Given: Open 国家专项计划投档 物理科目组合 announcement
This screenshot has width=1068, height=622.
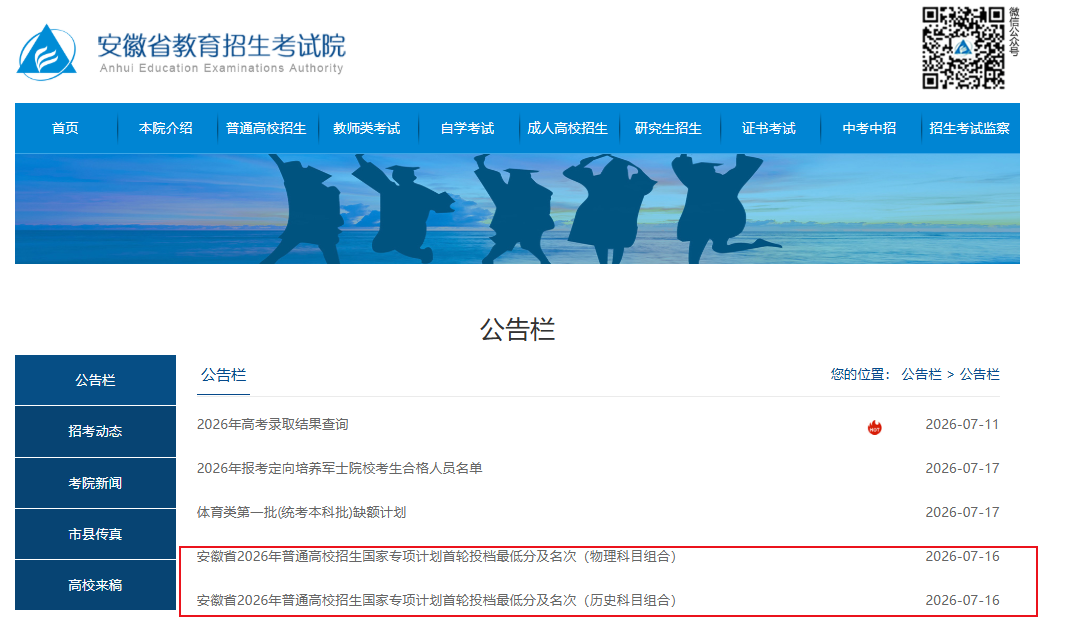Looking at the screenshot, I should pos(437,557).
